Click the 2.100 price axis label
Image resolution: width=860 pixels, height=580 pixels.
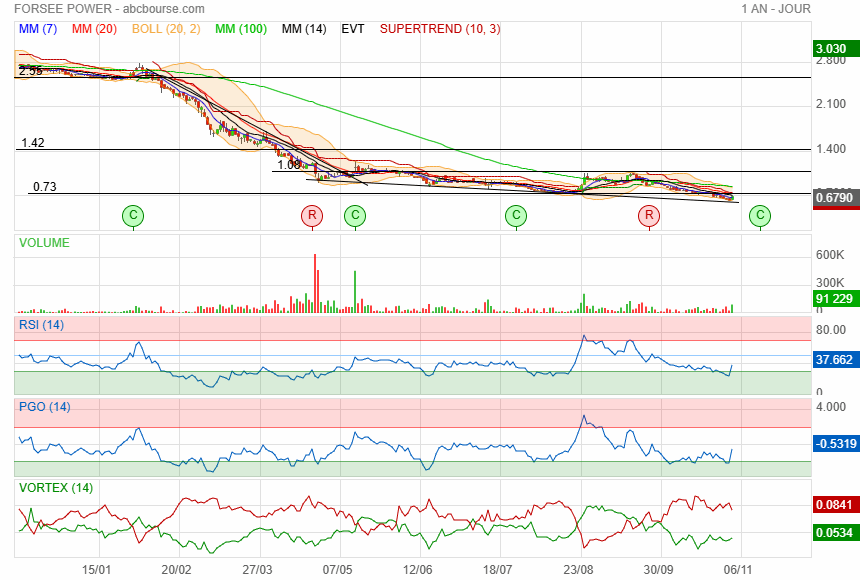[831, 104]
